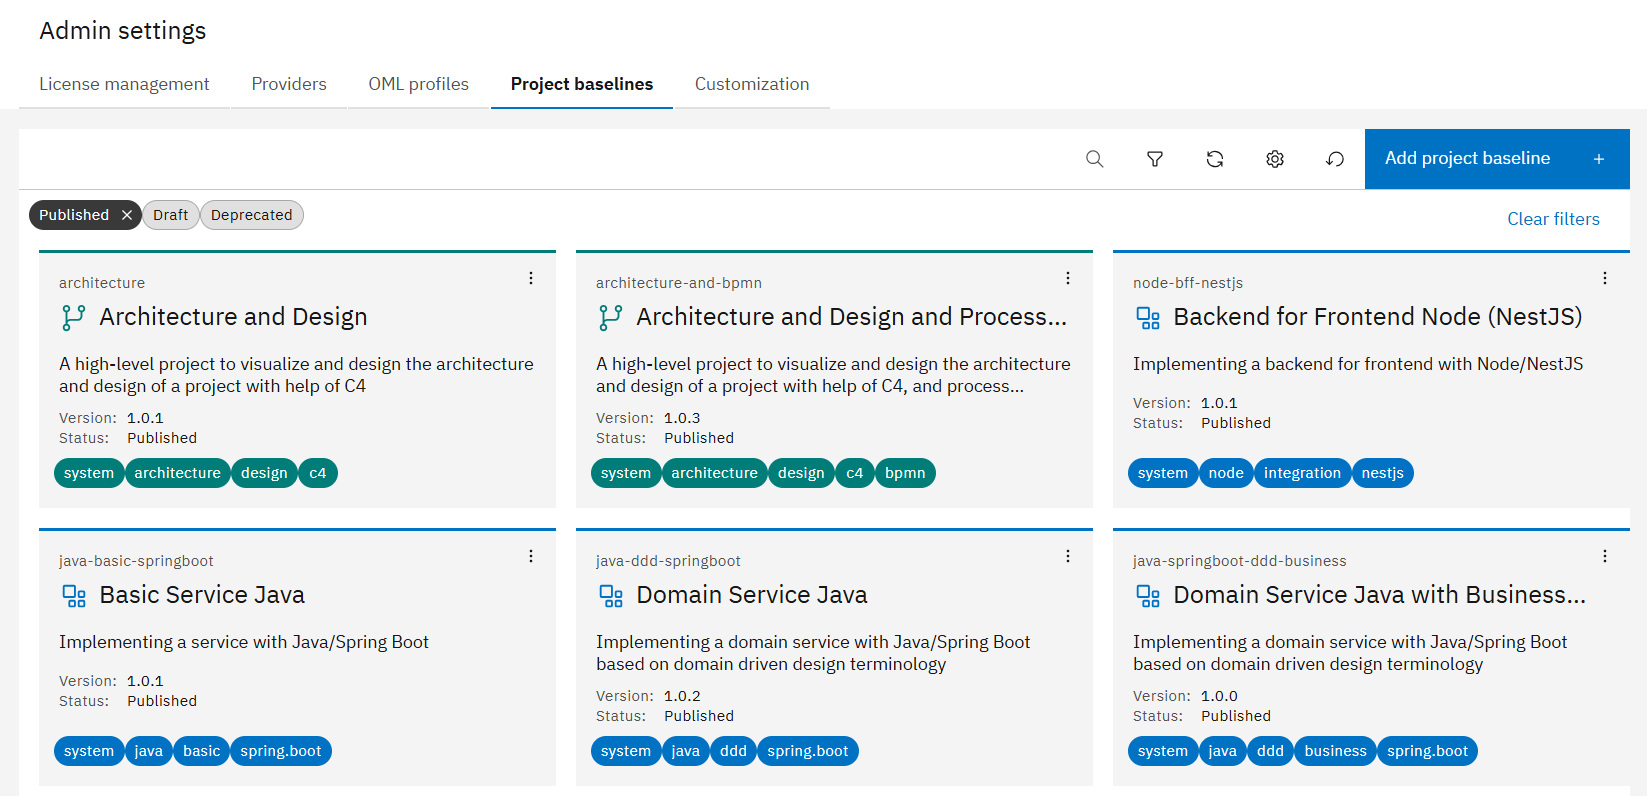Open the Domain Service Java title

coord(752,595)
